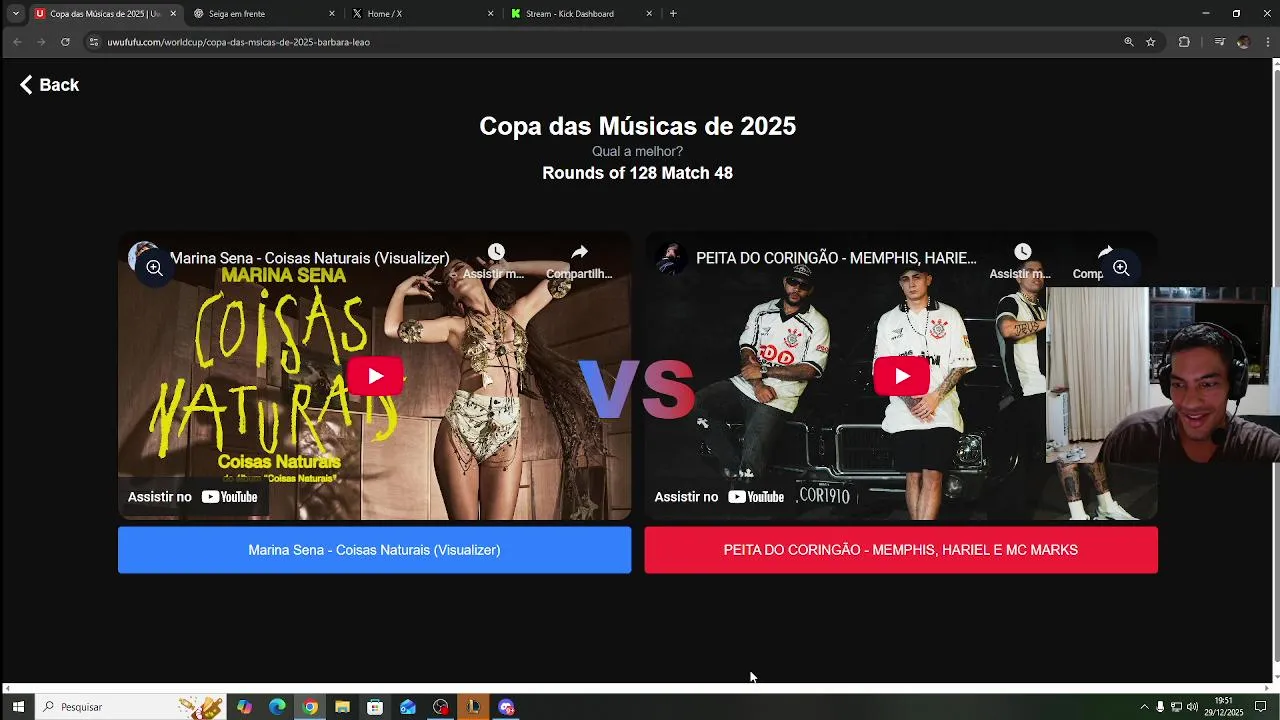
Task: Open 'Assistir no YouTube' on Marina Sena video
Action: [193, 497]
